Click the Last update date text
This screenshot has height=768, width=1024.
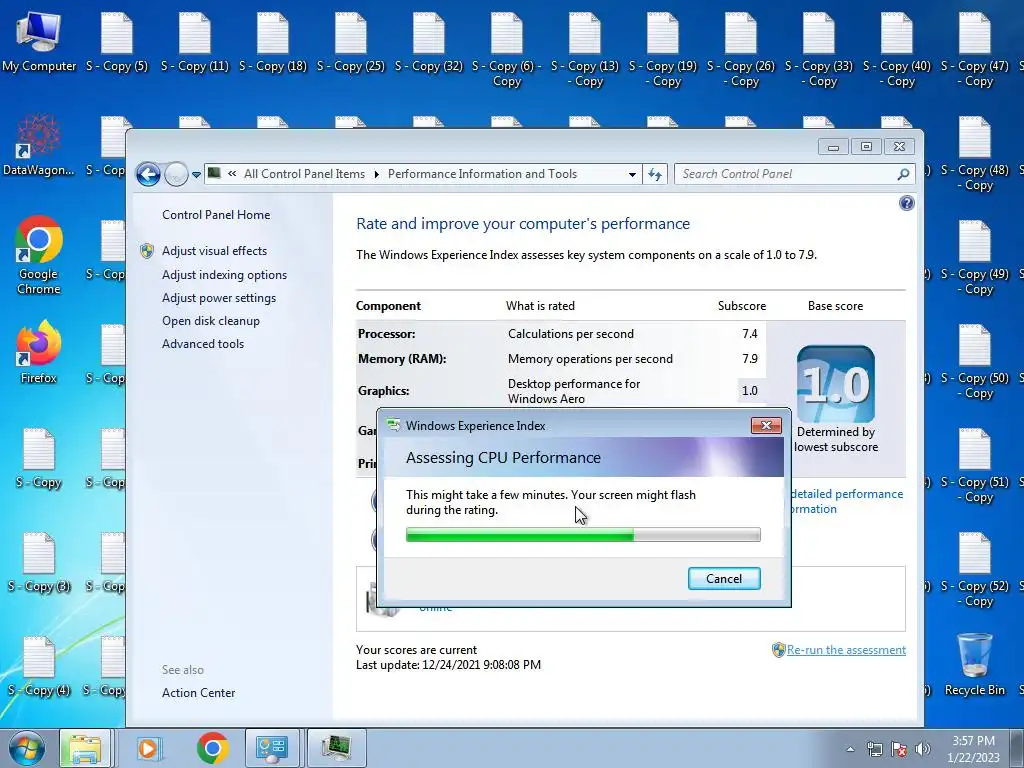[x=449, y=665]
